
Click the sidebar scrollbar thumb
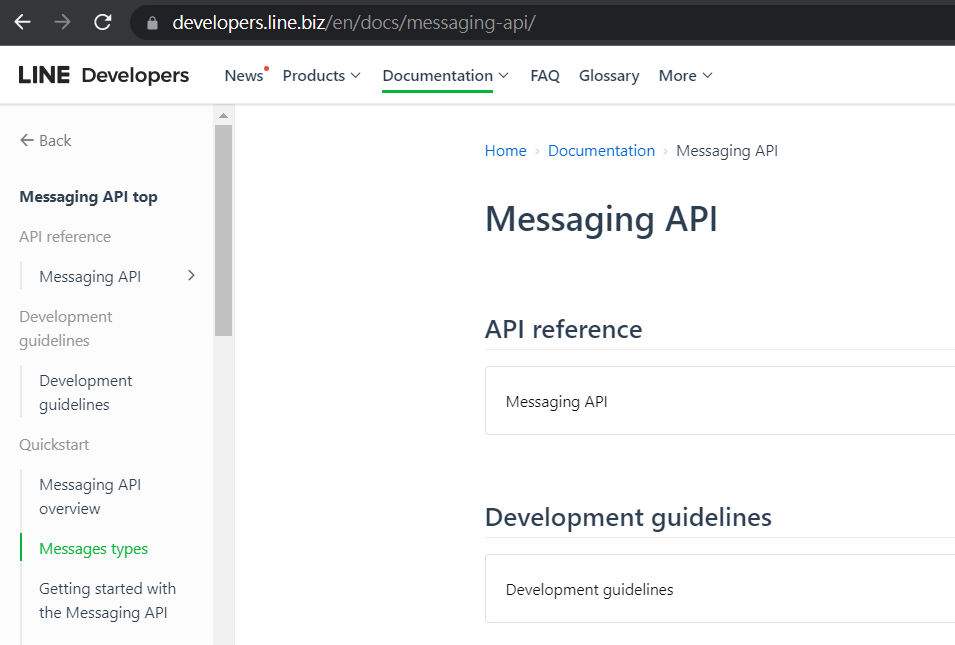(223, 228)
